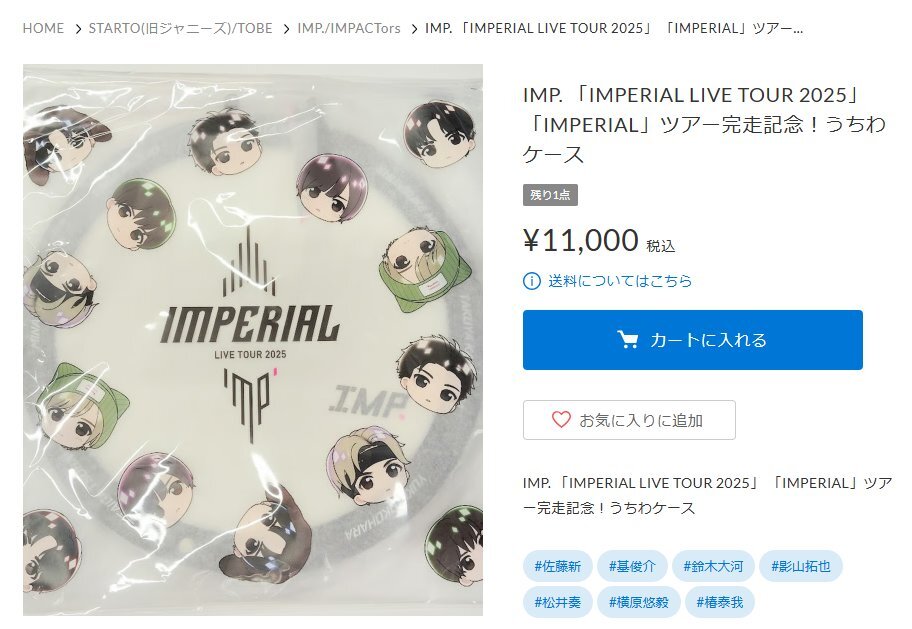The image size is (912, 629).
Task: Add to favorites via お気に入りに追加 button
Action: 629,420
